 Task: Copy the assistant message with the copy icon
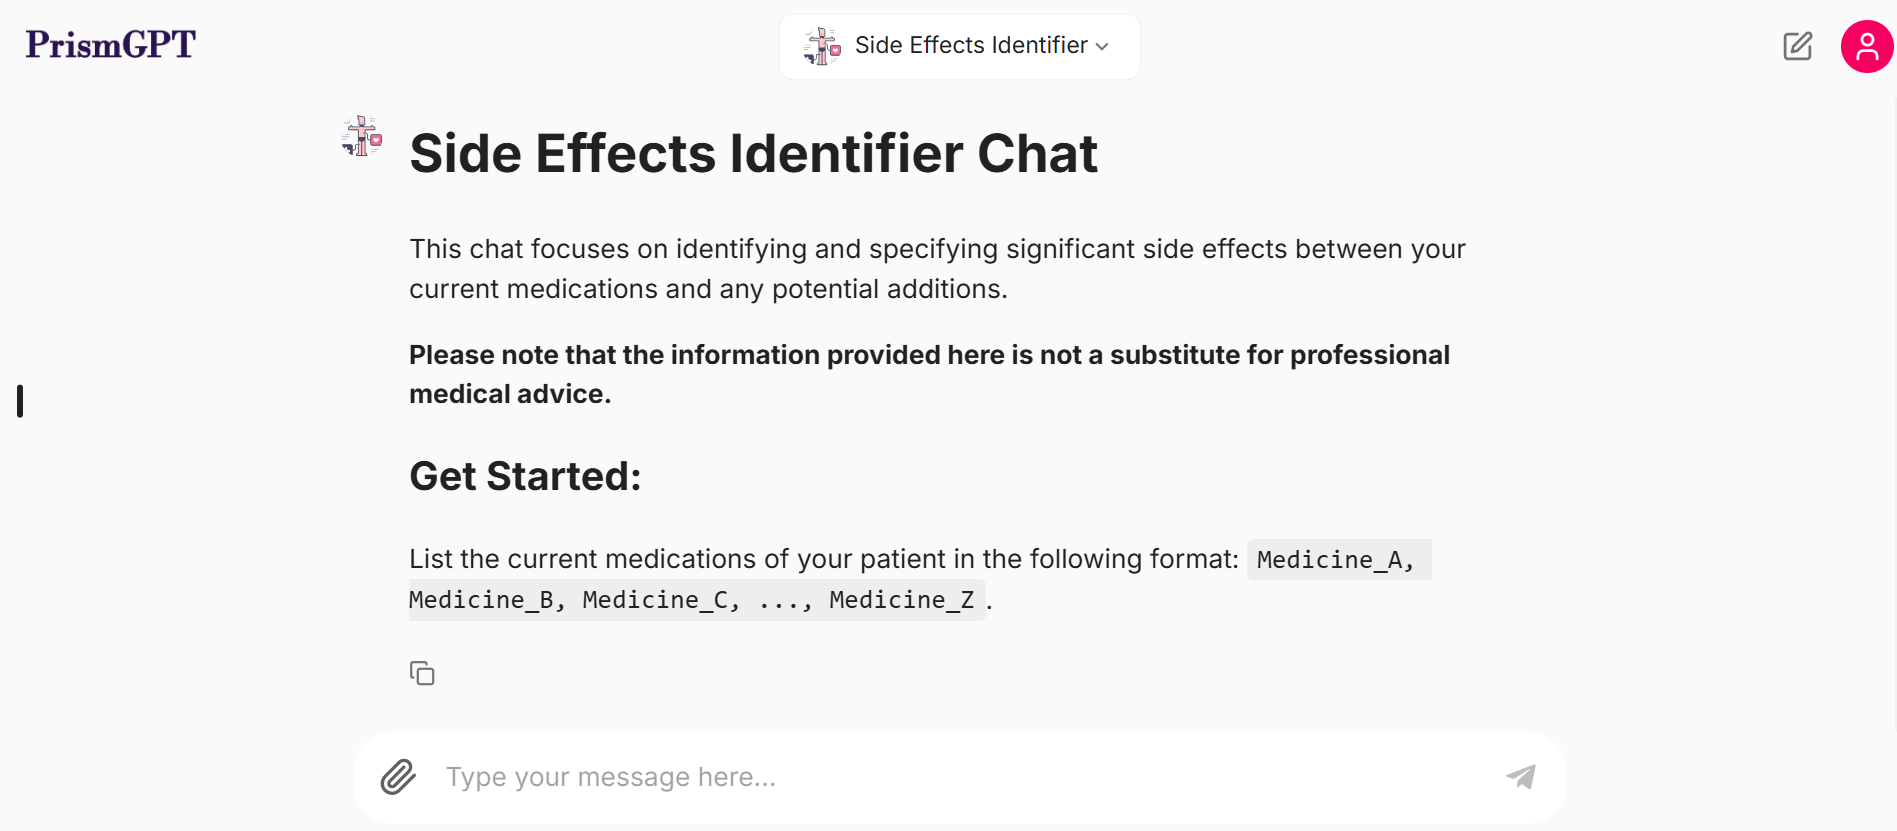[x=422, y=673]
